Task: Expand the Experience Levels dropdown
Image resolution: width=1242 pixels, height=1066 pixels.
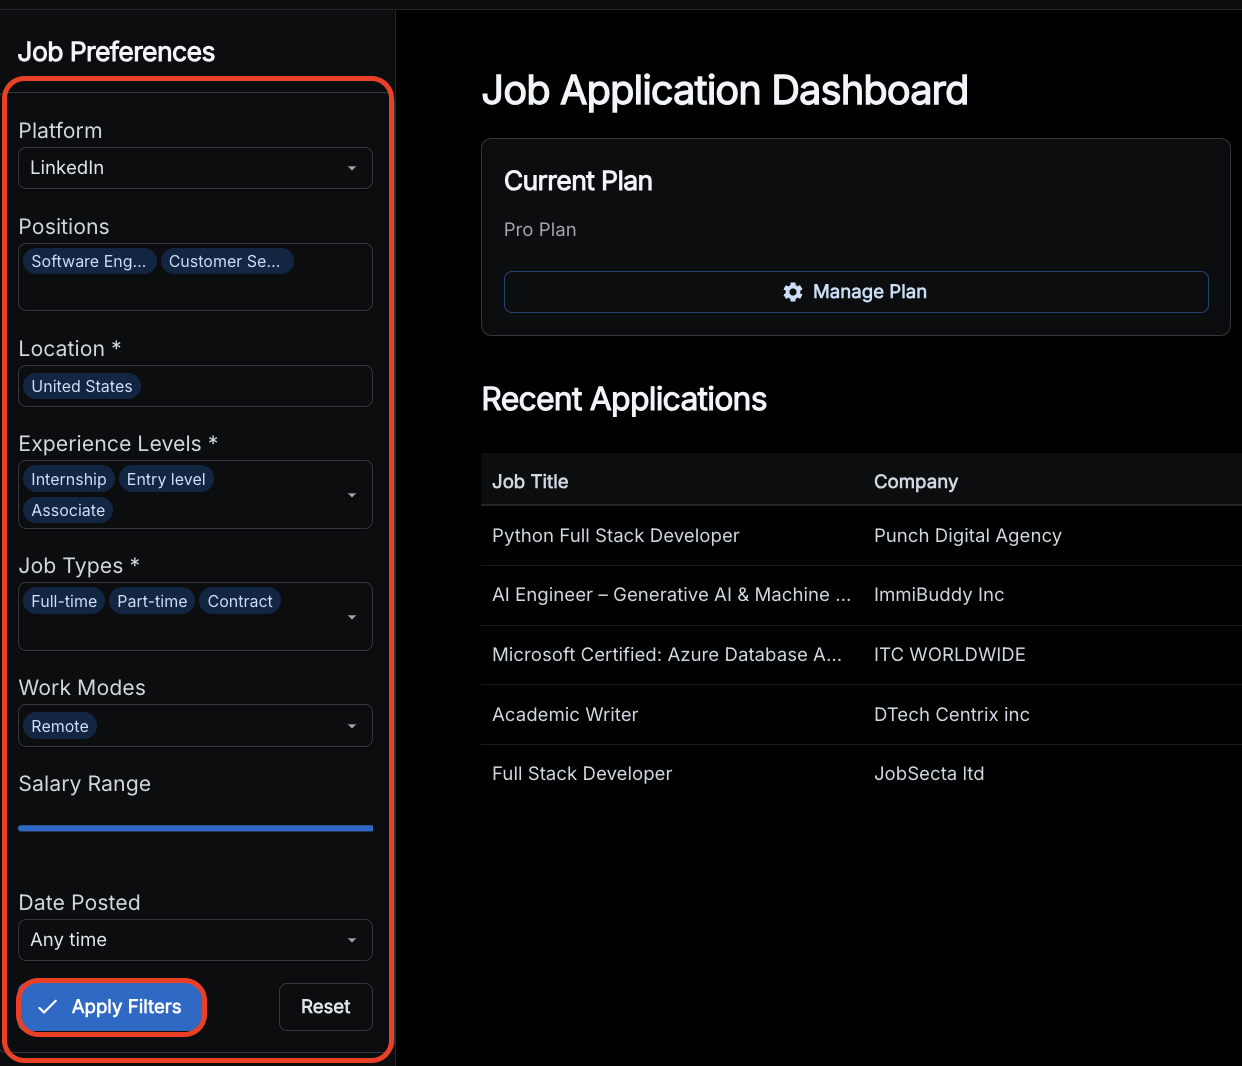Action: click(x=351, y=494)
